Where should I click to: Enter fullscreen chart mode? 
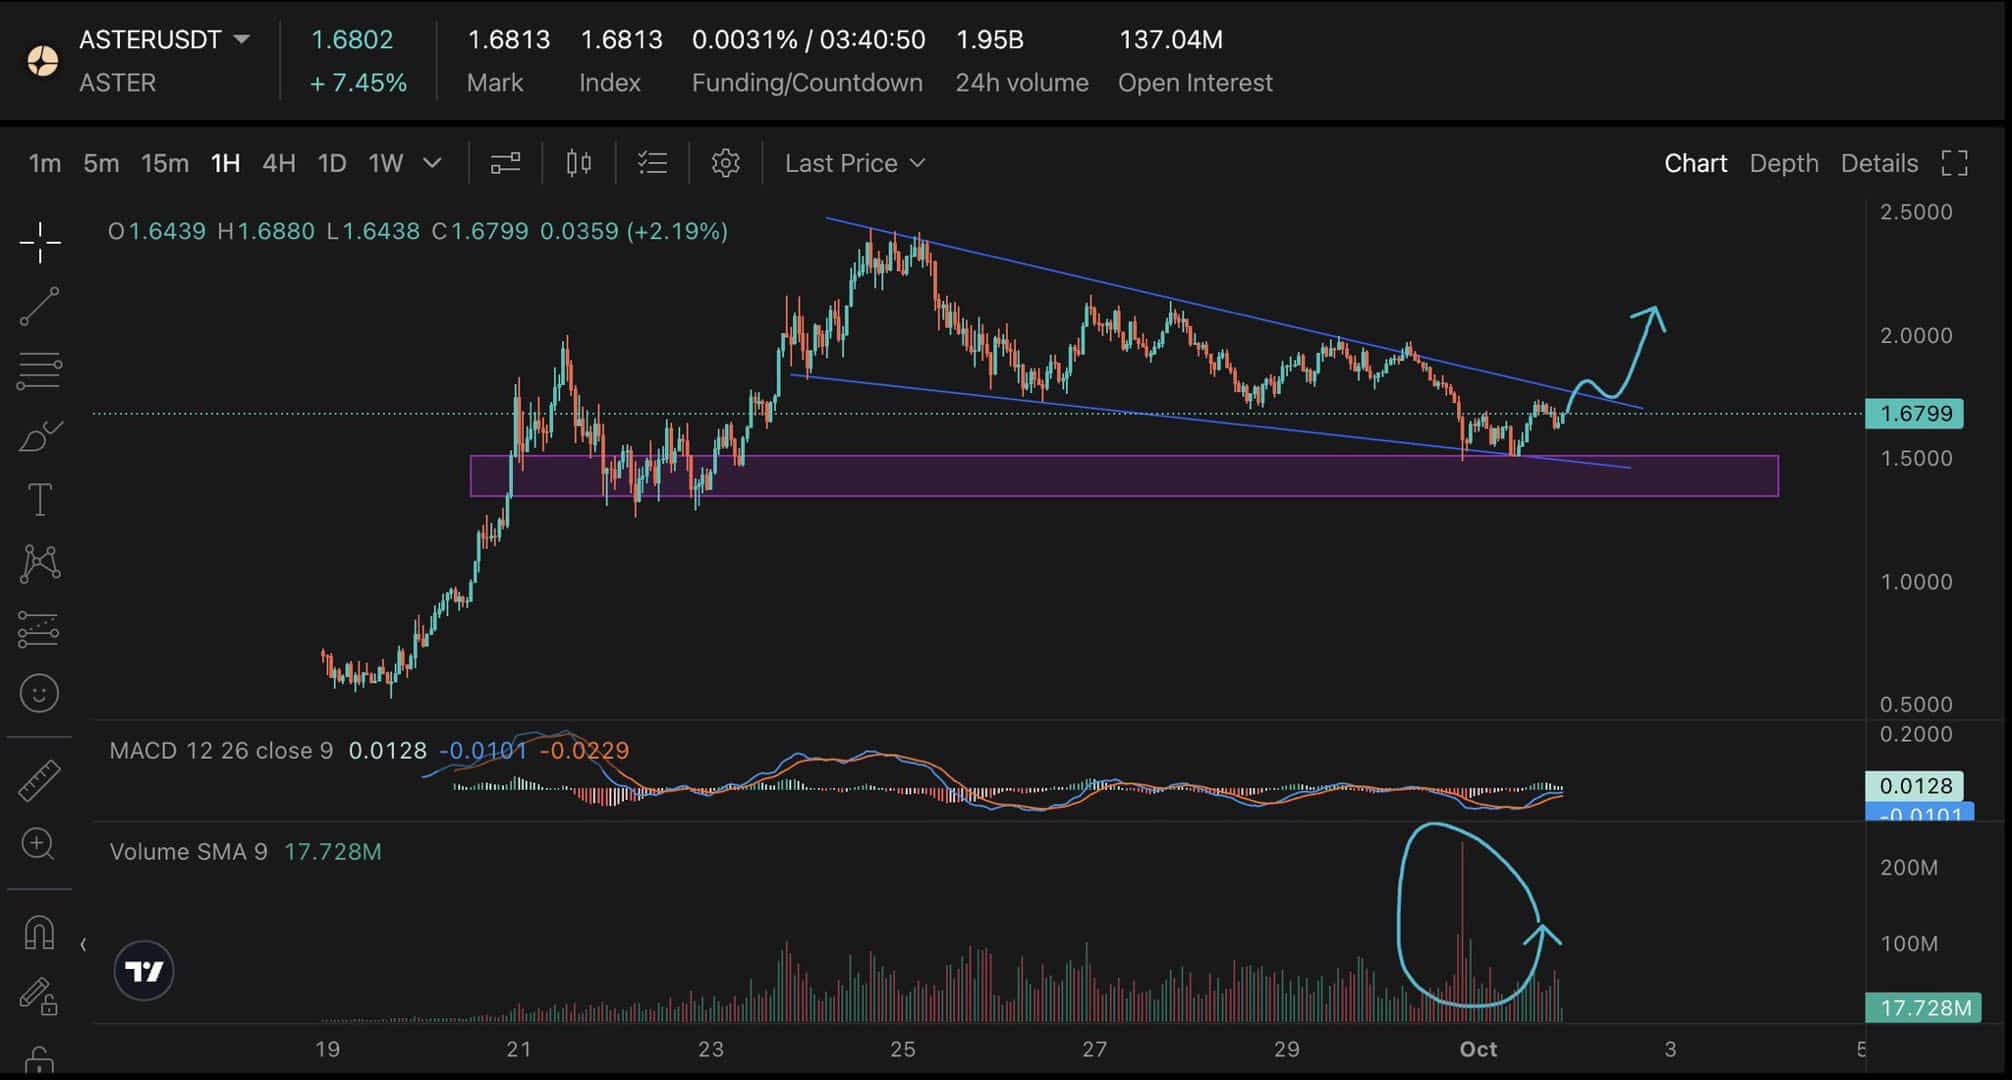tap(1955, 162)
